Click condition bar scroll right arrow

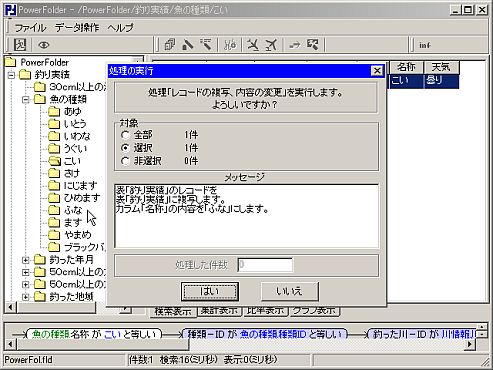470,344
